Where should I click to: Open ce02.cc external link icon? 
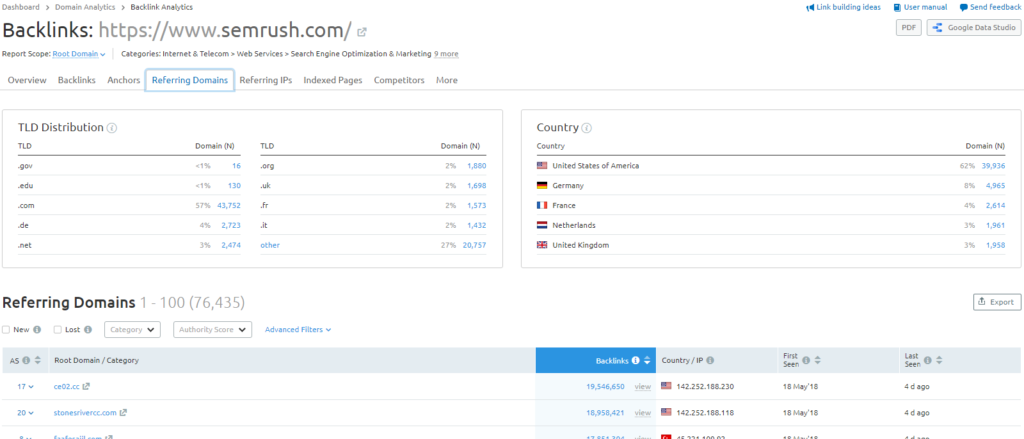(86, 386)
